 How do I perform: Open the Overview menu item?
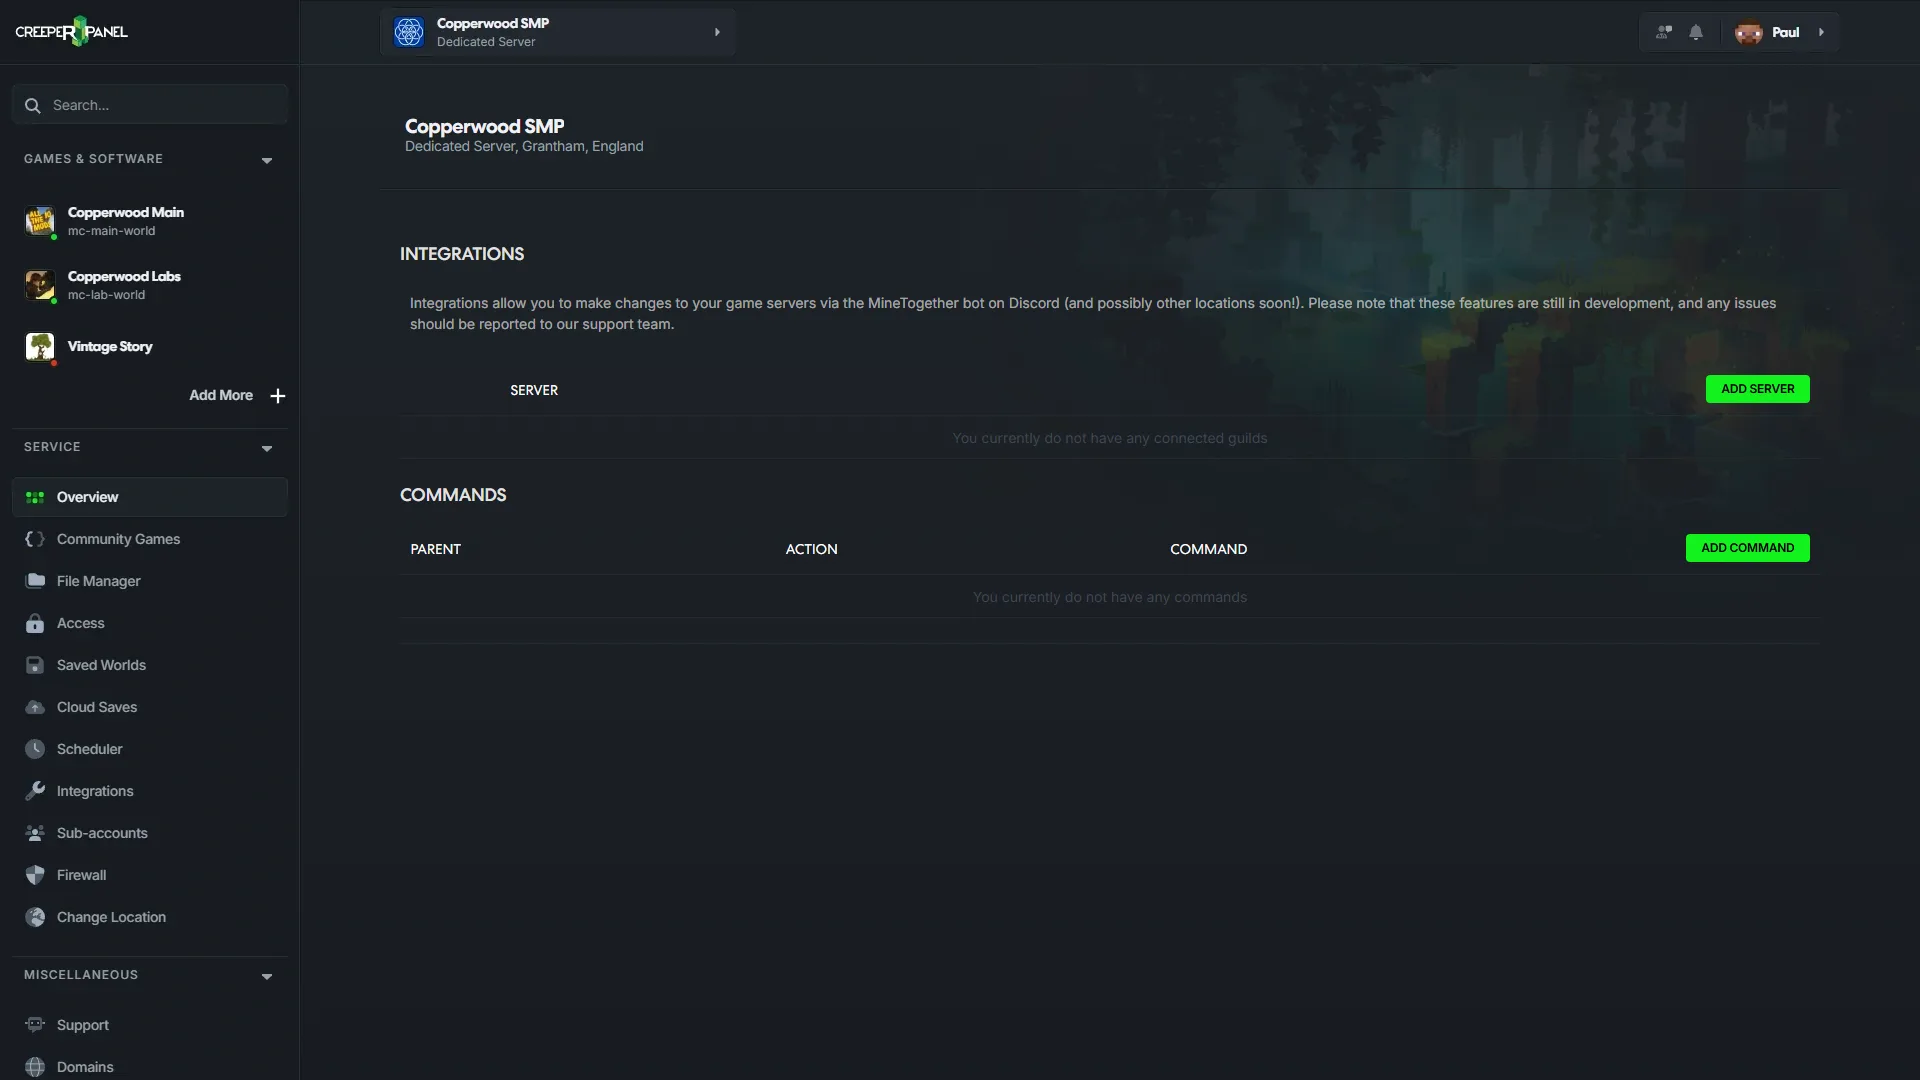[150, 497]
